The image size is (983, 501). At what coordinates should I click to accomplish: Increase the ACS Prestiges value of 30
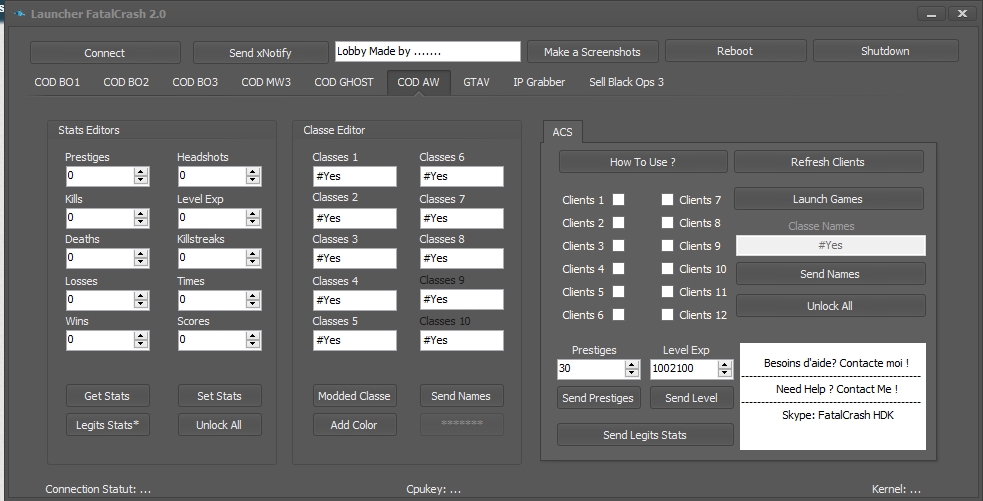(x=632, y=364)
